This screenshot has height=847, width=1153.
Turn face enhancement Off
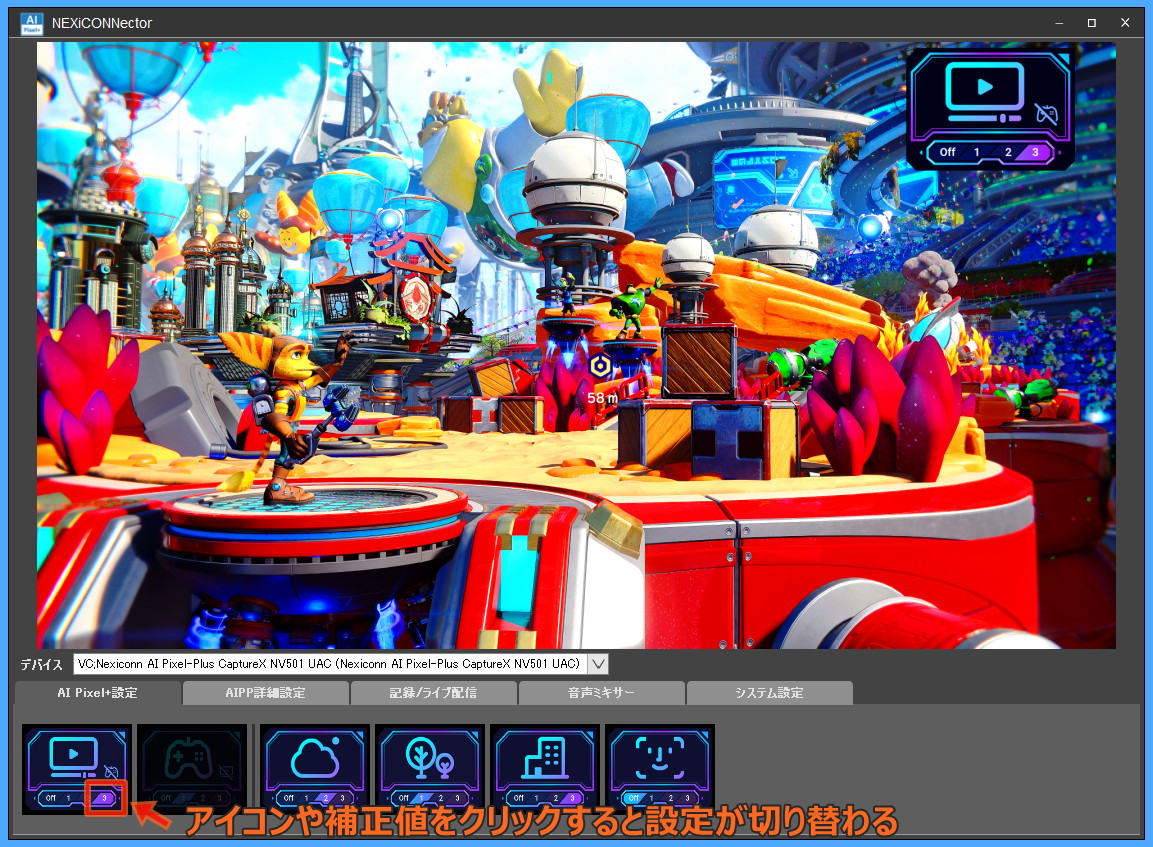point(633,798)
